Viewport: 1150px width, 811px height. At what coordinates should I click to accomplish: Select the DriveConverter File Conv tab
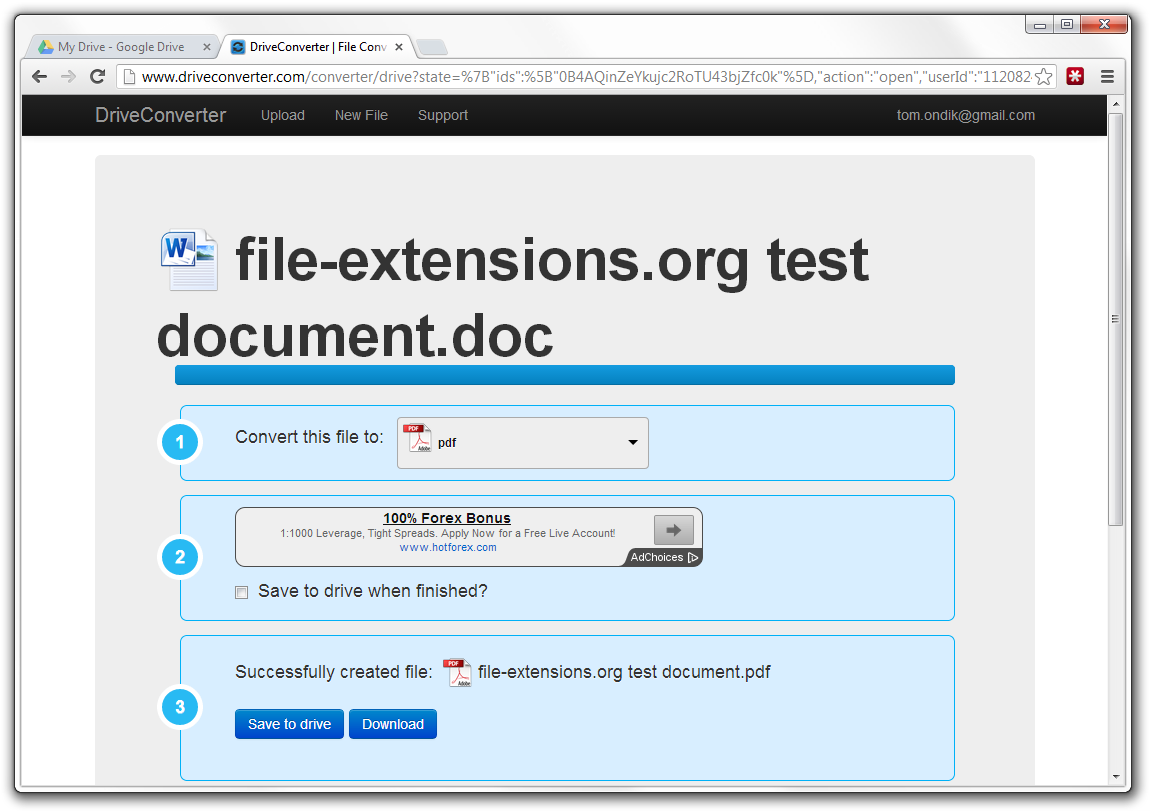[317, 46]
